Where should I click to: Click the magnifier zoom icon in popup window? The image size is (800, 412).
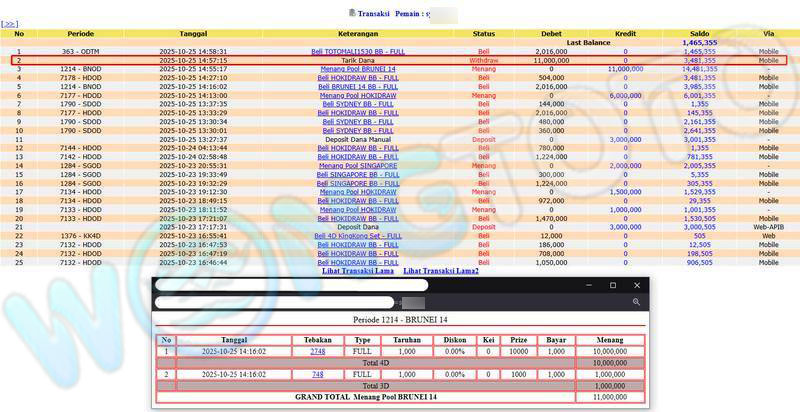pyautogui.click(x=636, y=301)
